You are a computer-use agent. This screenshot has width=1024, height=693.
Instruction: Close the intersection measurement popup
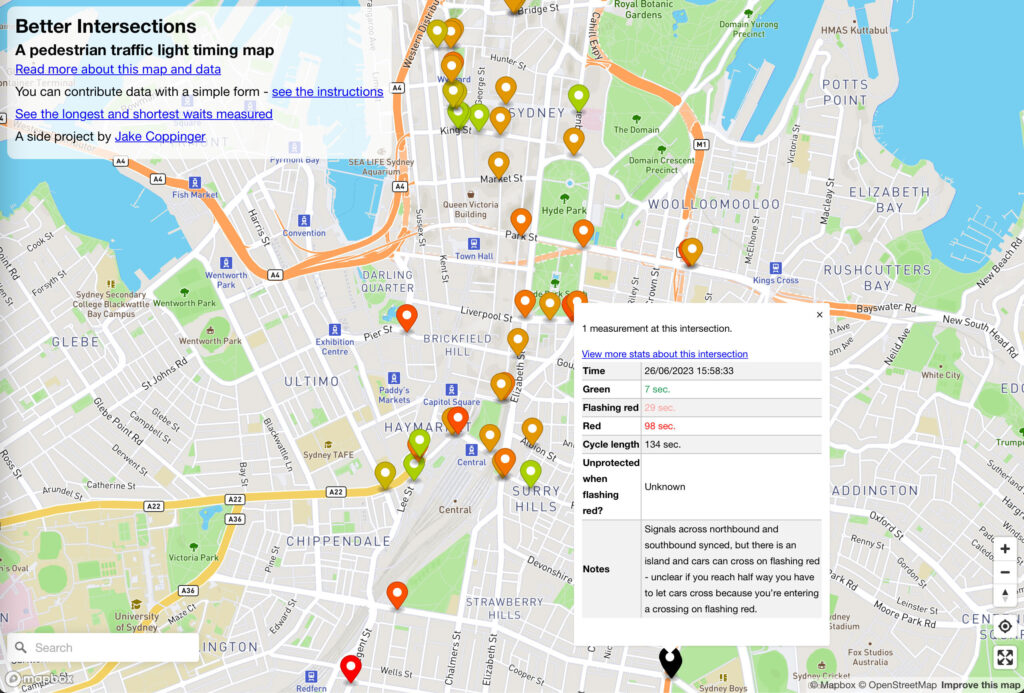pos(818,314)
